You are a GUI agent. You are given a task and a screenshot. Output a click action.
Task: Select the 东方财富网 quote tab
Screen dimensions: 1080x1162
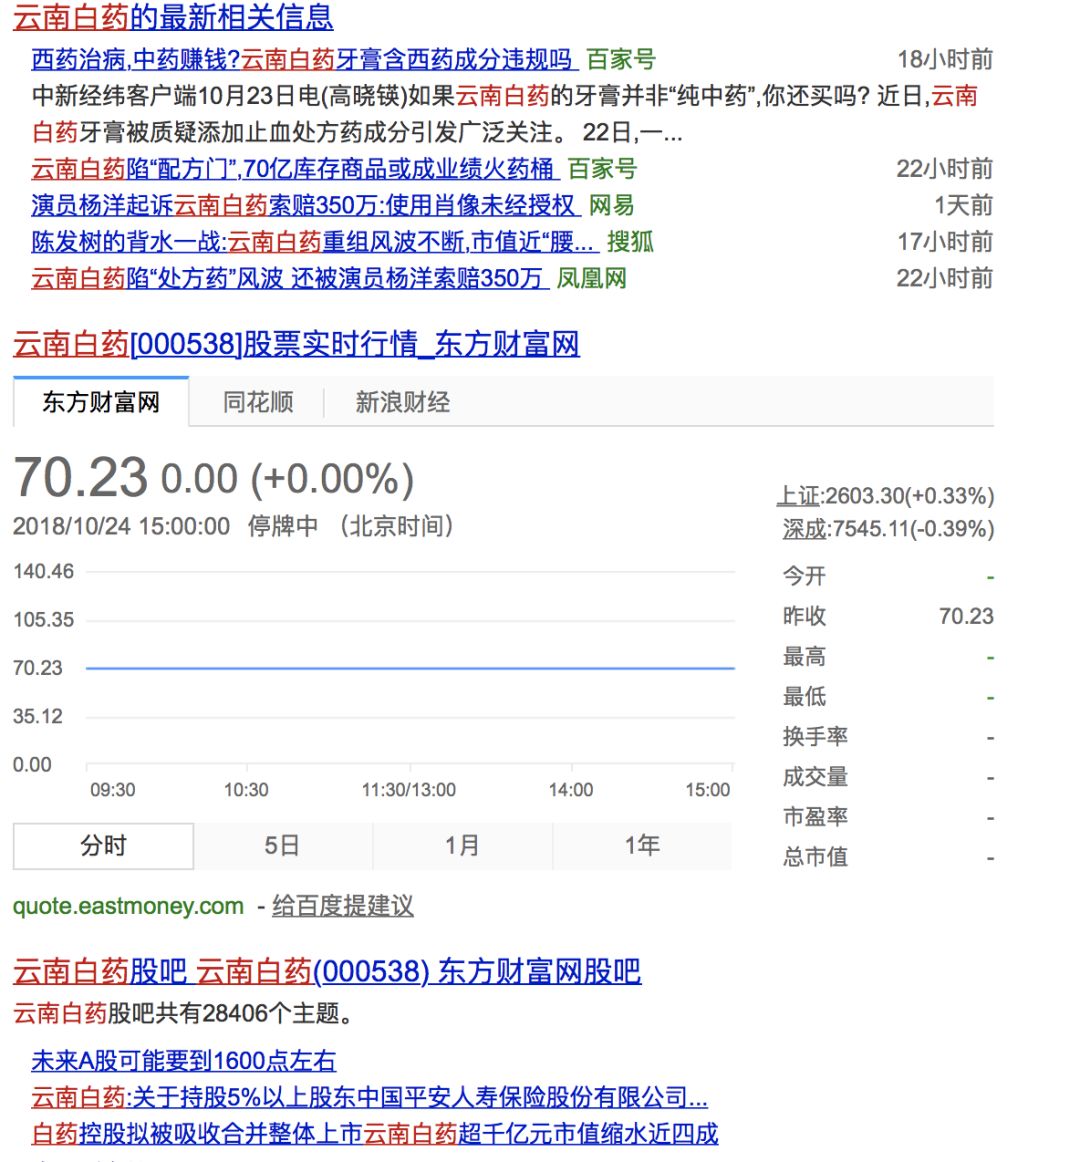(x=98, y=402)
